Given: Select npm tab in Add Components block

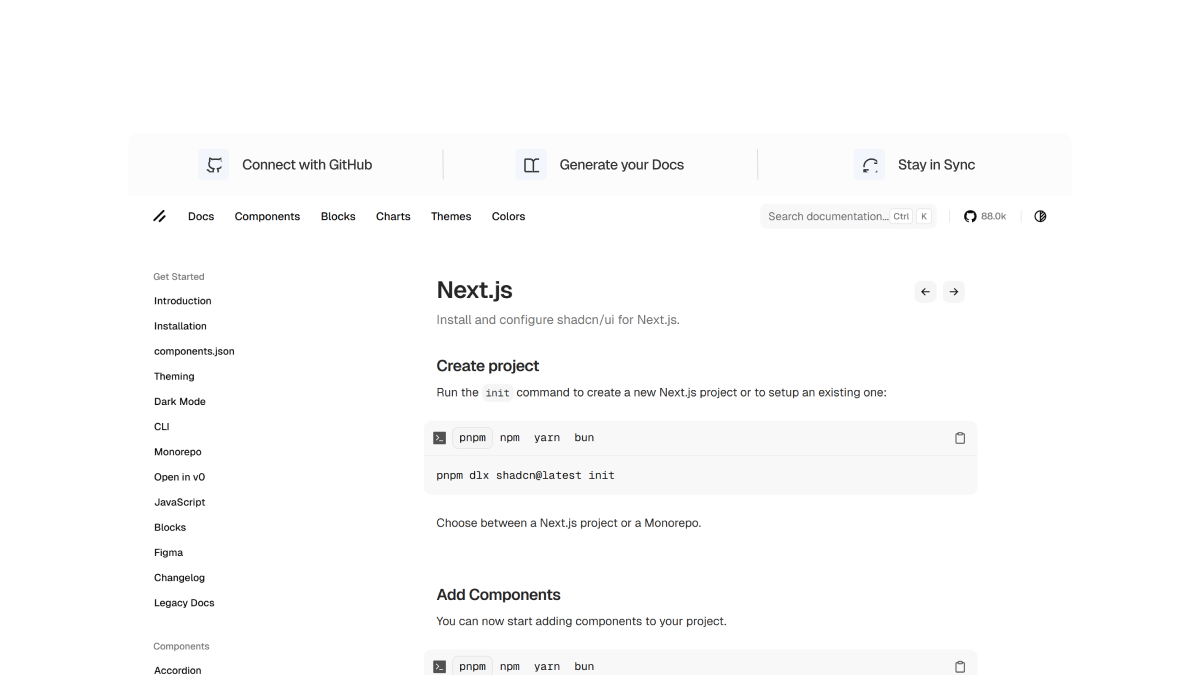Looking at the screenshot, I should [510, 667].
